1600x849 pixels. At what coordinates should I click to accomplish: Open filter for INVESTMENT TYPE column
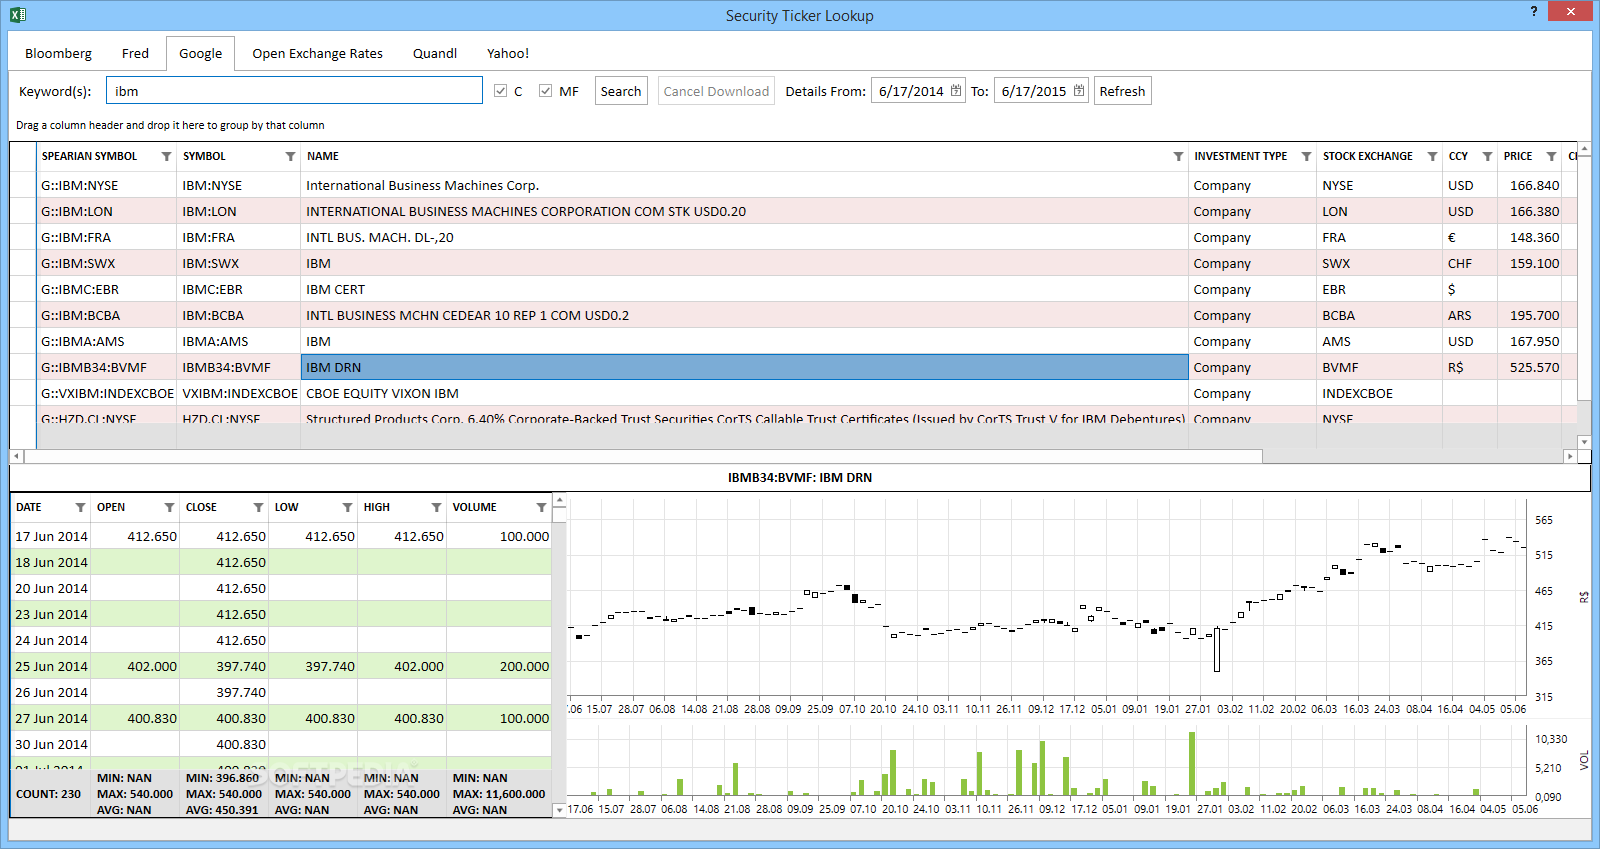(1306, 157)
